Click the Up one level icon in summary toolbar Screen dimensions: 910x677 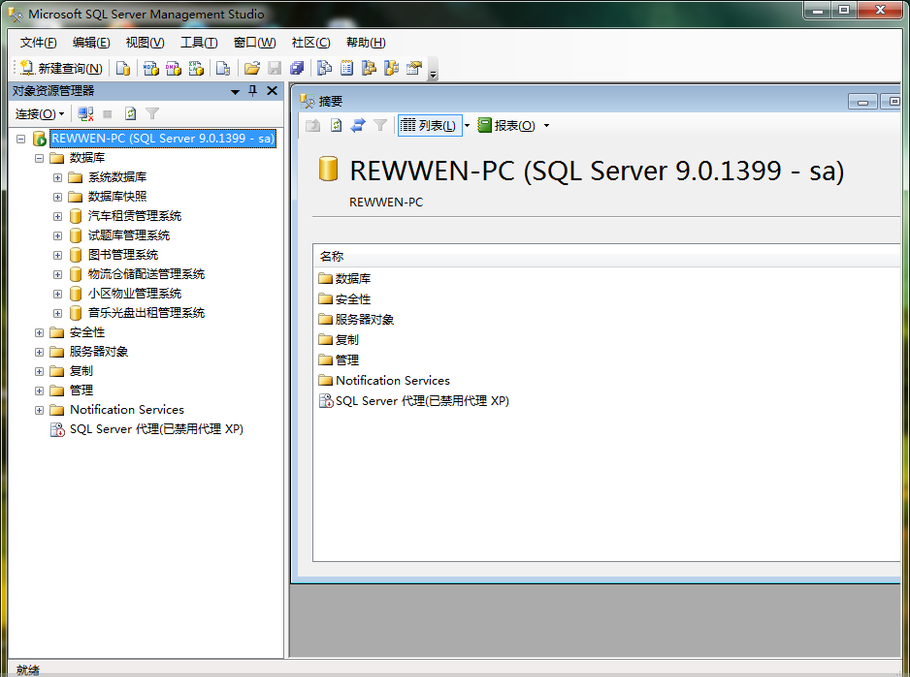pyautogui.click(x=313, y=125)
